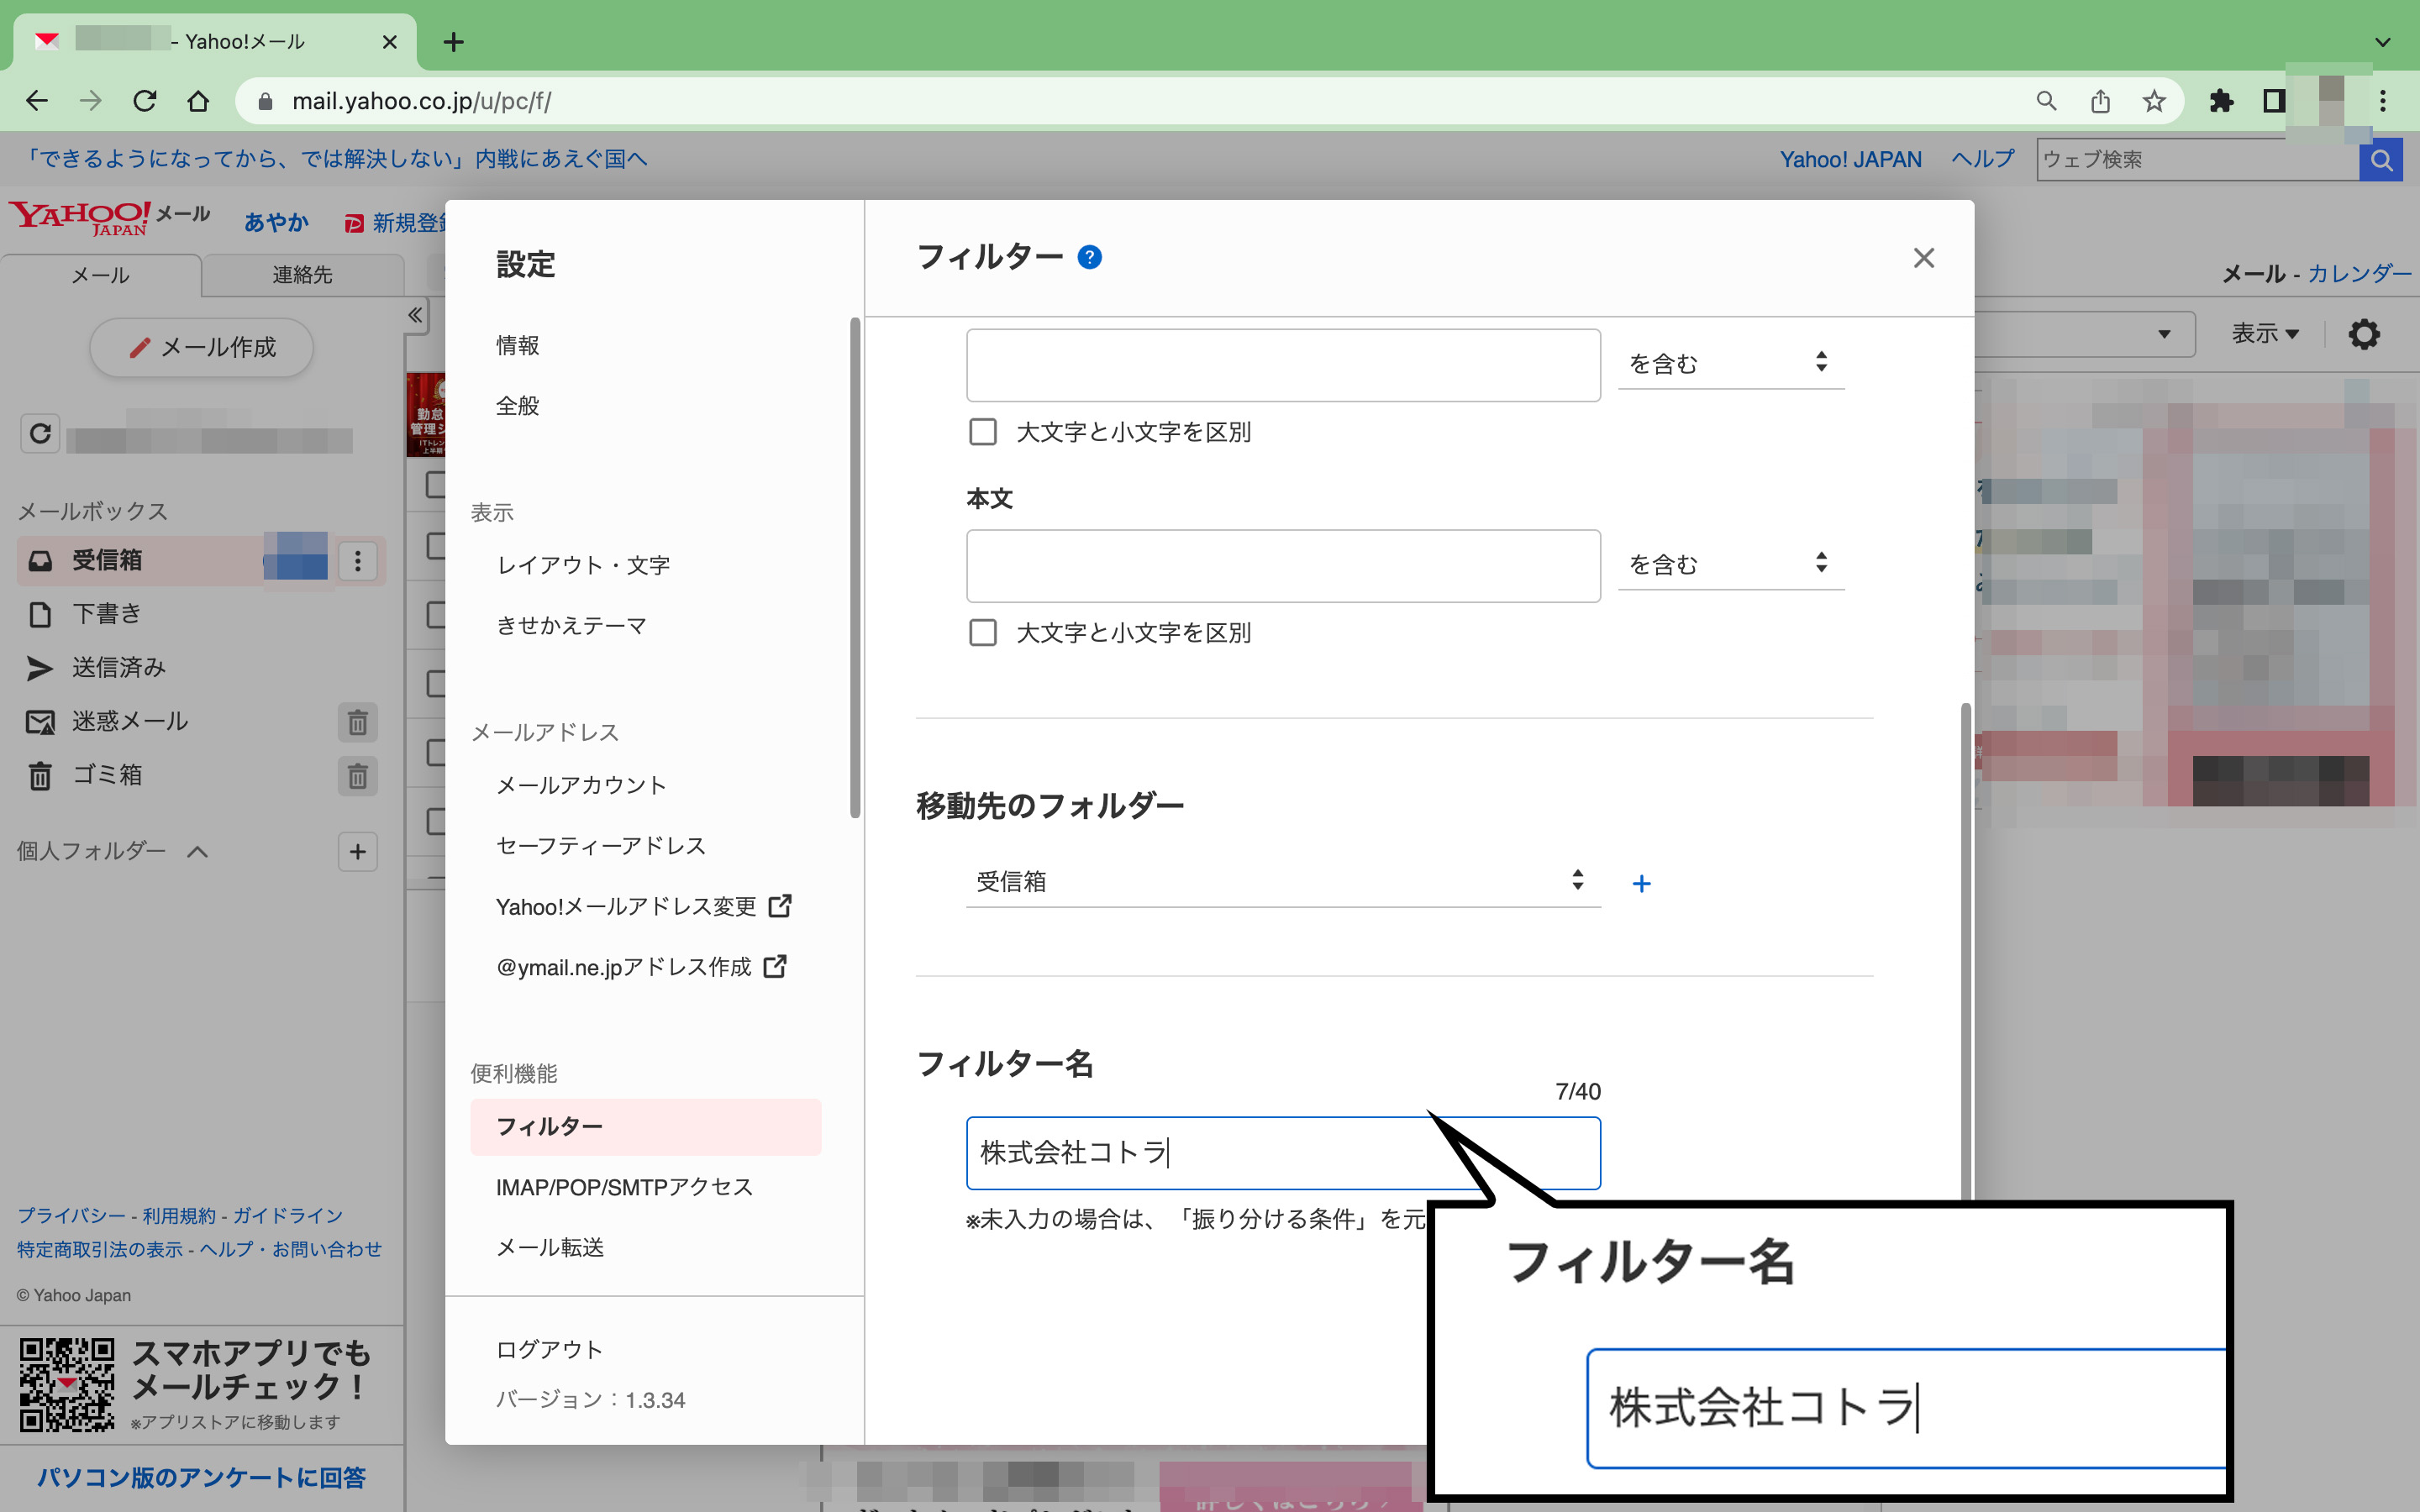This screenshot has width=2420, height=1512.
Task: Open the 本文 を含む condition dropdown
Action: click(1730, 564)
